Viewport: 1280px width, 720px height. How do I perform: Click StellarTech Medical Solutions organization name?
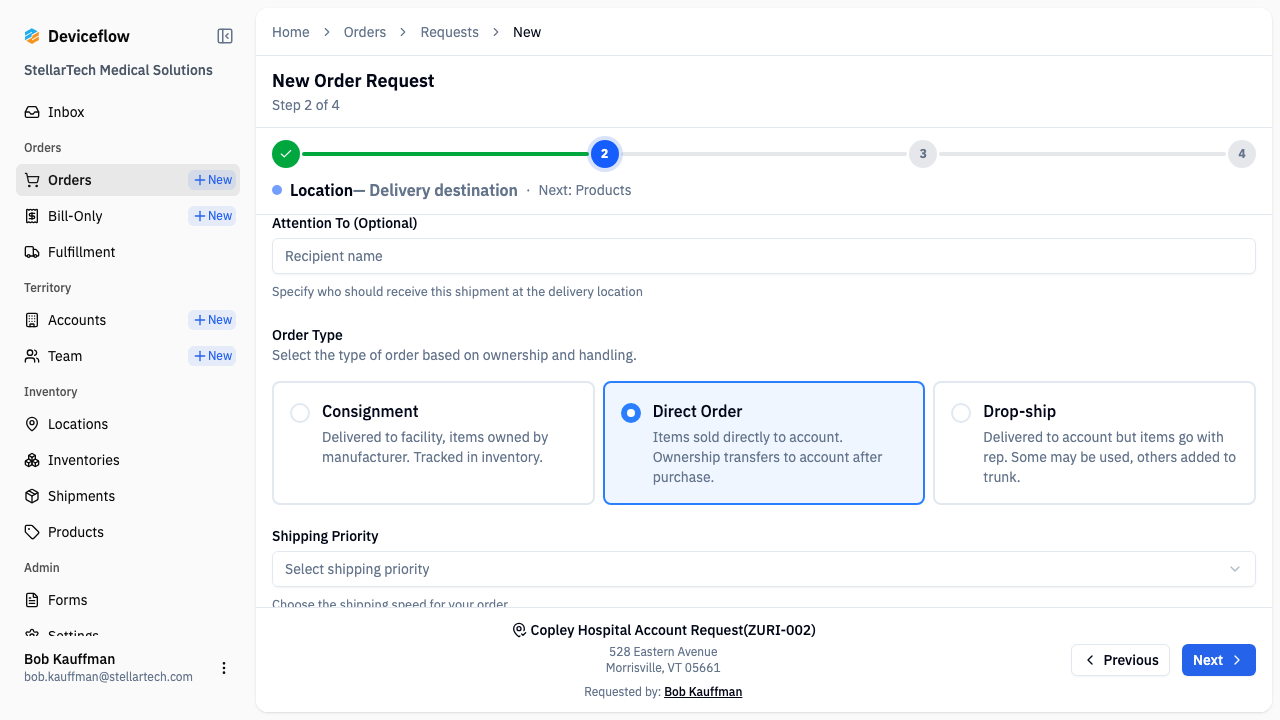tap(118, 70)
